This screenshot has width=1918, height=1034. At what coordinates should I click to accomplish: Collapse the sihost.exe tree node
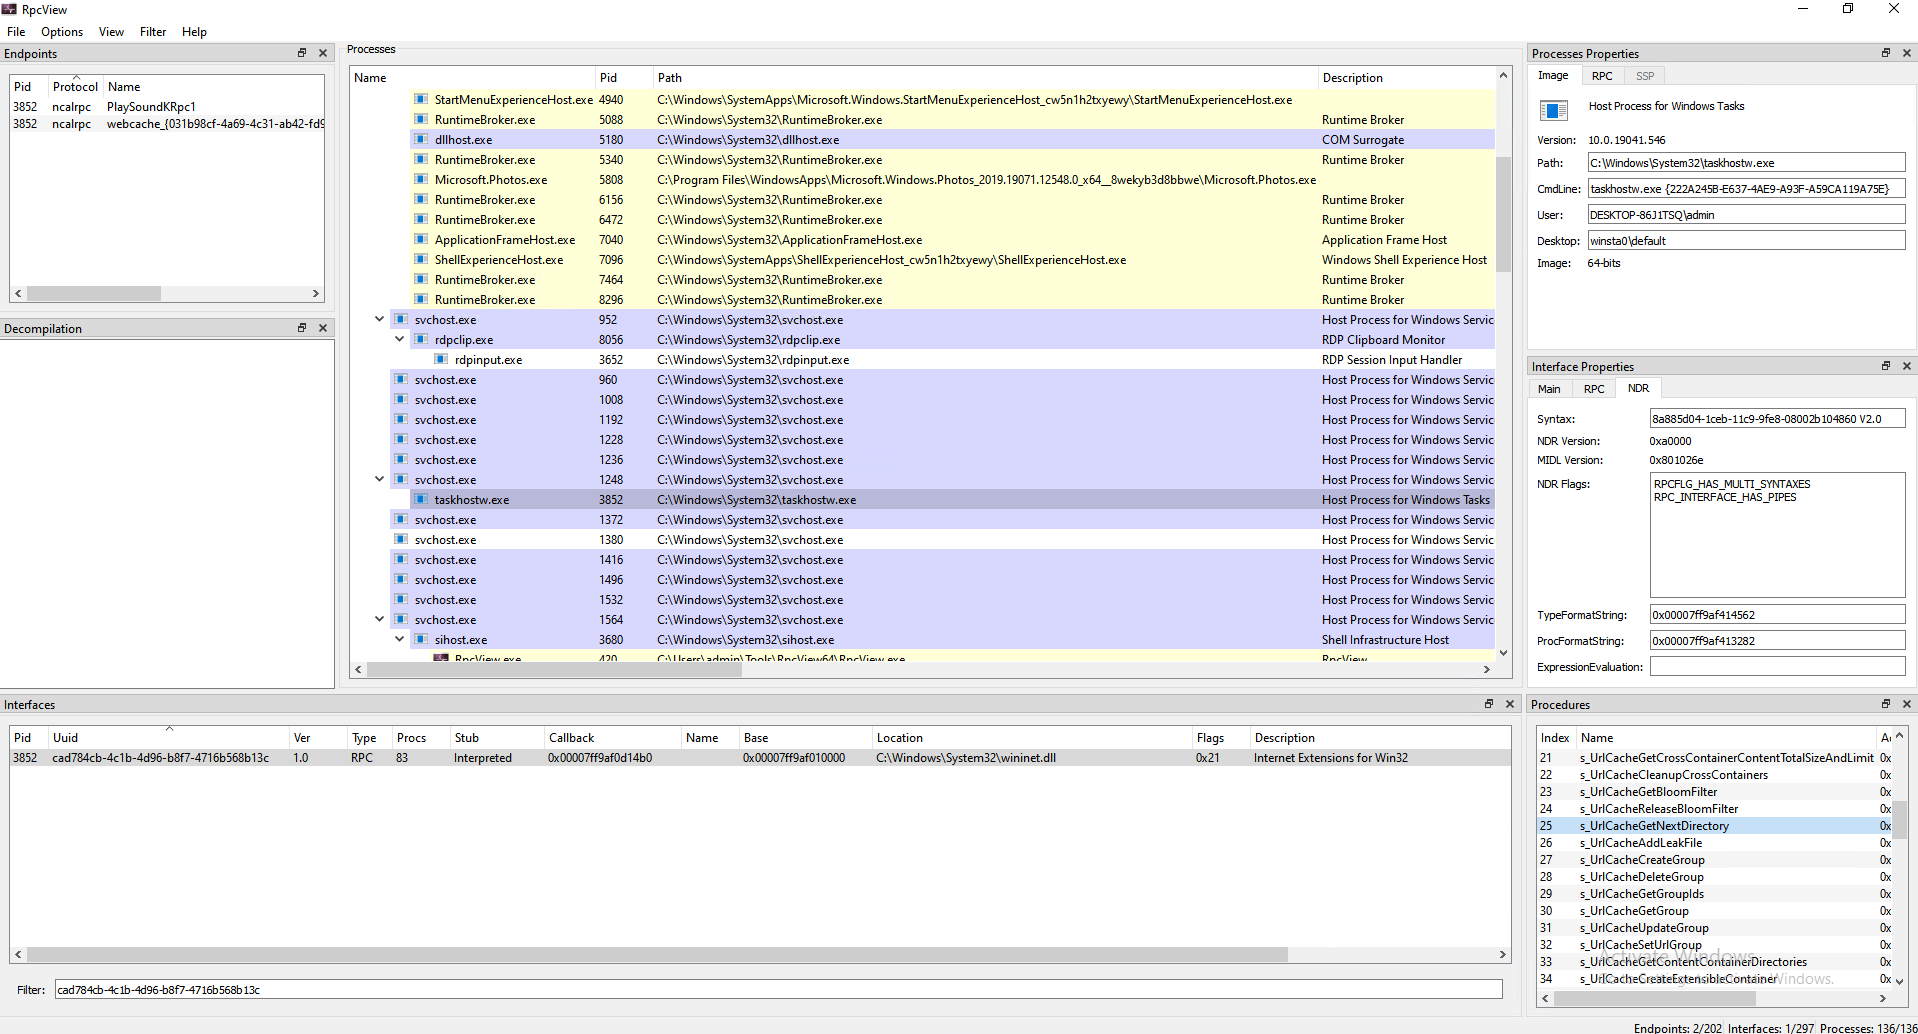coord(399,640)
